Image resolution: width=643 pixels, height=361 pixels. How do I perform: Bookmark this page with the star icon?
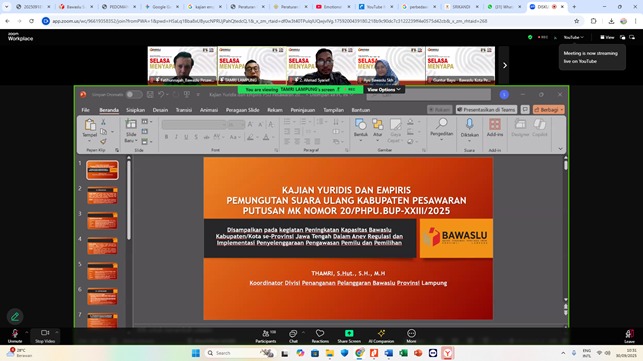click(577, 21)
